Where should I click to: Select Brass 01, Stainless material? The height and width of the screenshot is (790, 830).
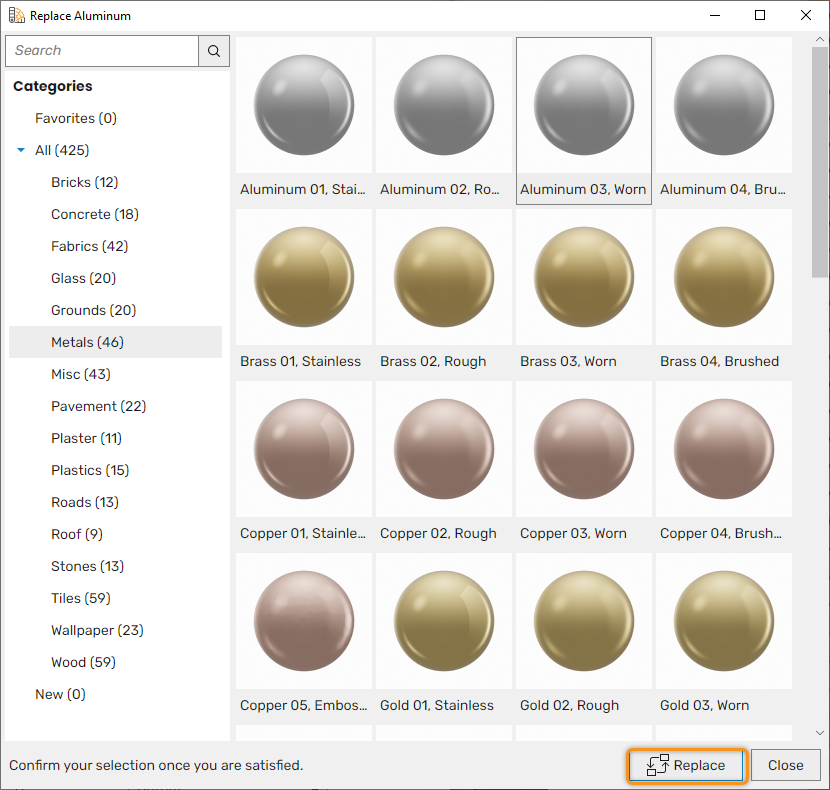coord(304,277)
